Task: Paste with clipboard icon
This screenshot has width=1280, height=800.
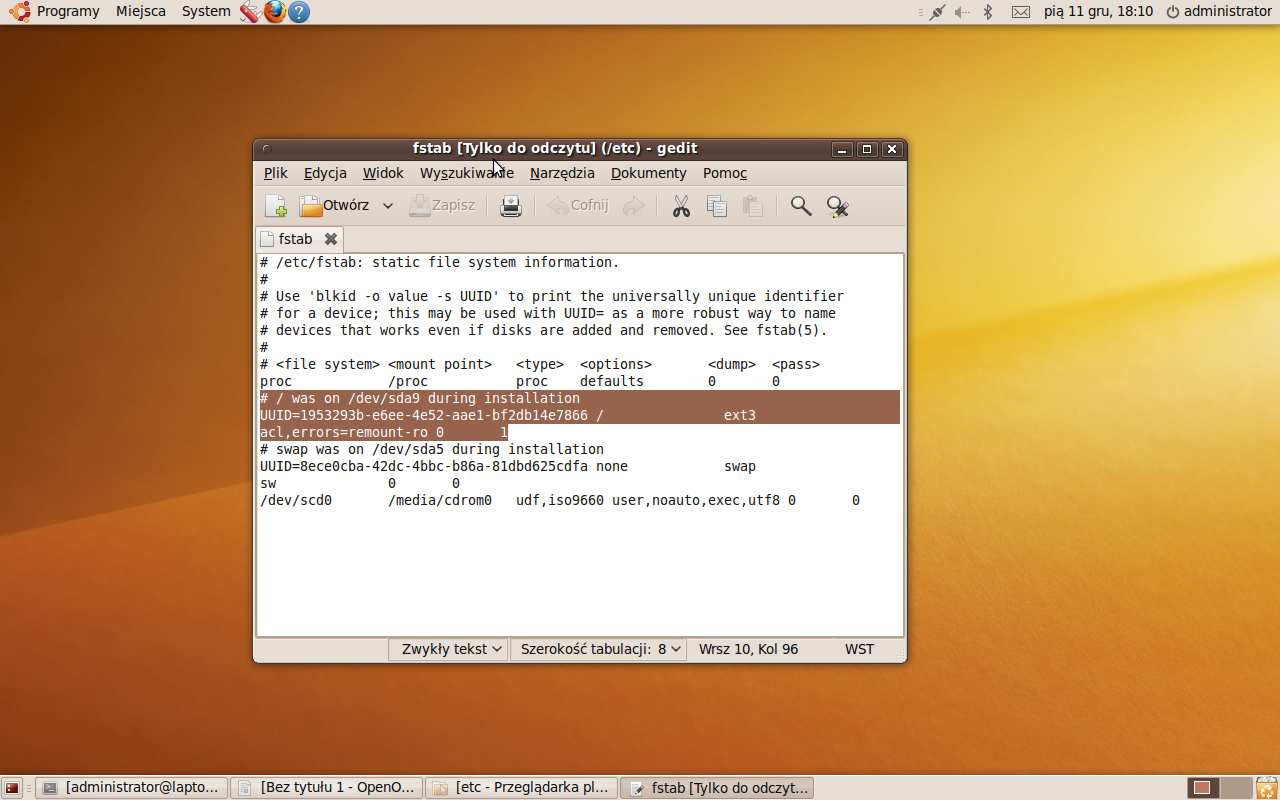Action: click(x=753, y=206)
